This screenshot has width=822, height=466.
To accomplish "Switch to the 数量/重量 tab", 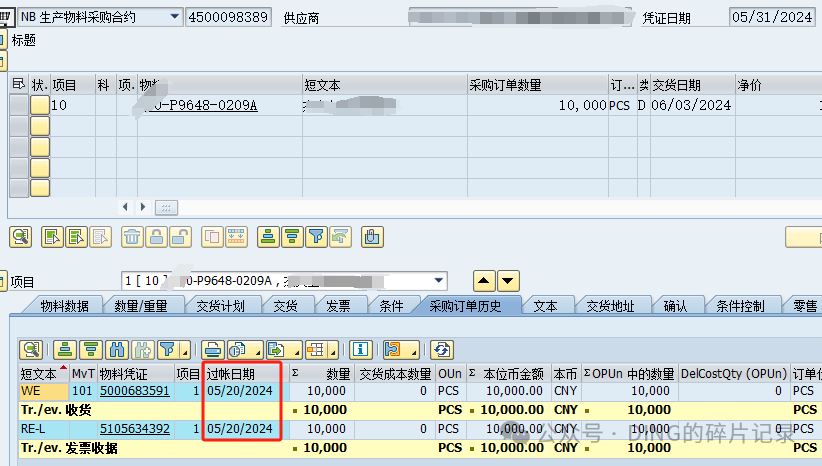I will tap(140, 306).
